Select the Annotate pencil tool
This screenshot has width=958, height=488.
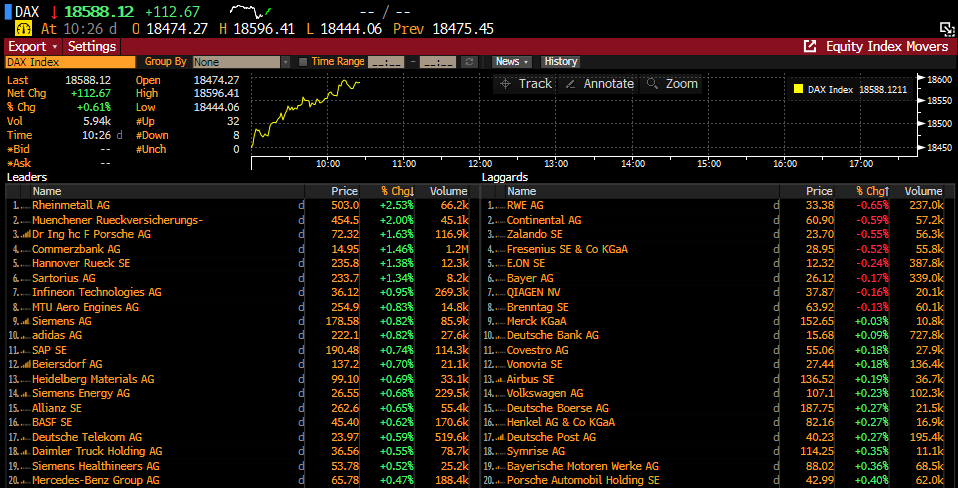pos(599,84)
